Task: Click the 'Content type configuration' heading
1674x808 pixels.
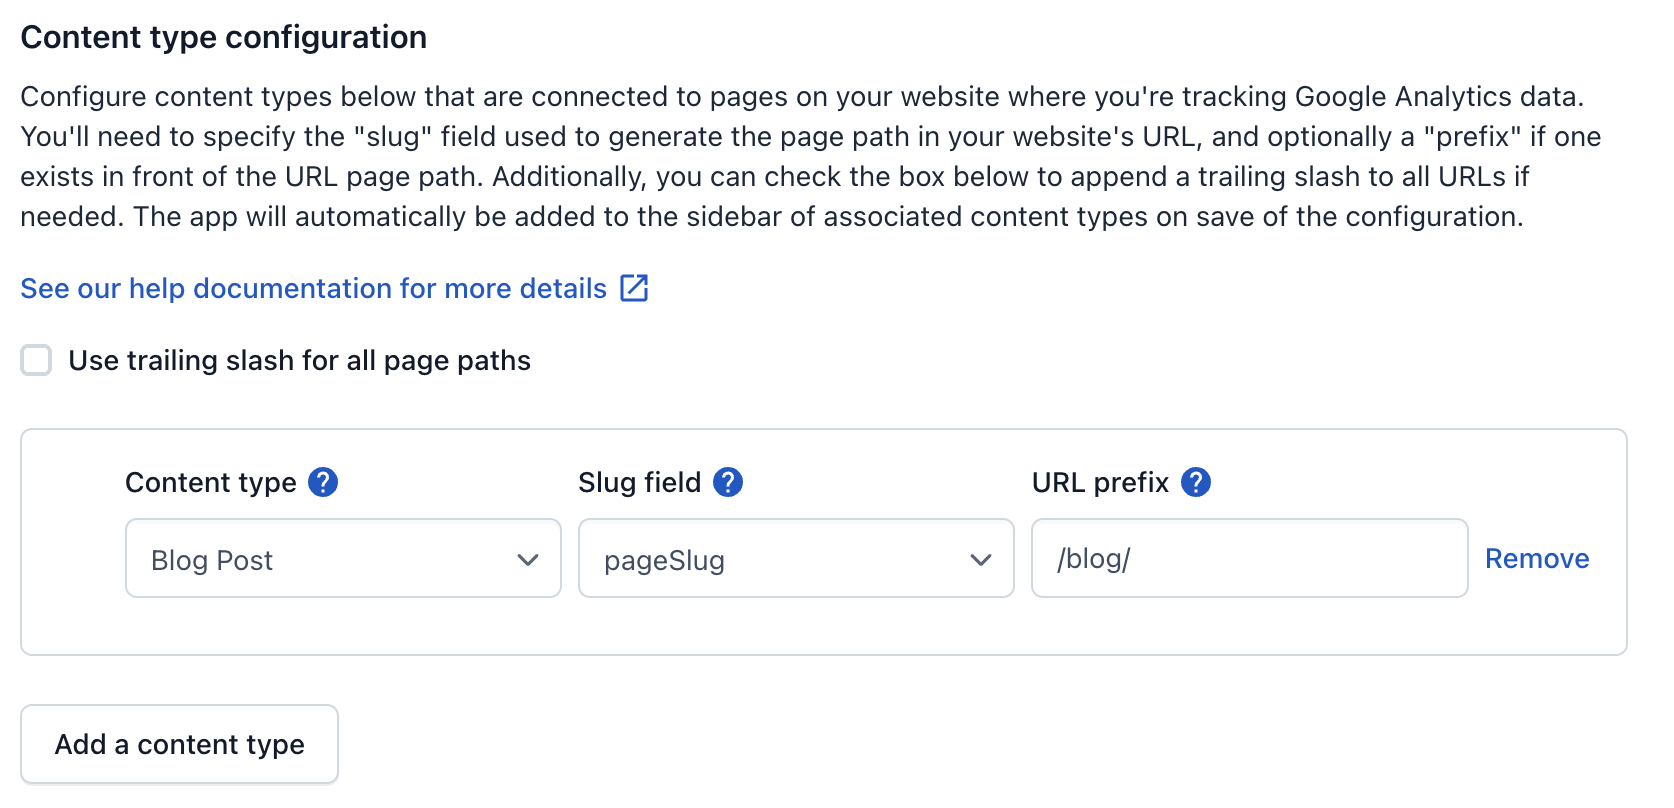Action: coord(224,37)
